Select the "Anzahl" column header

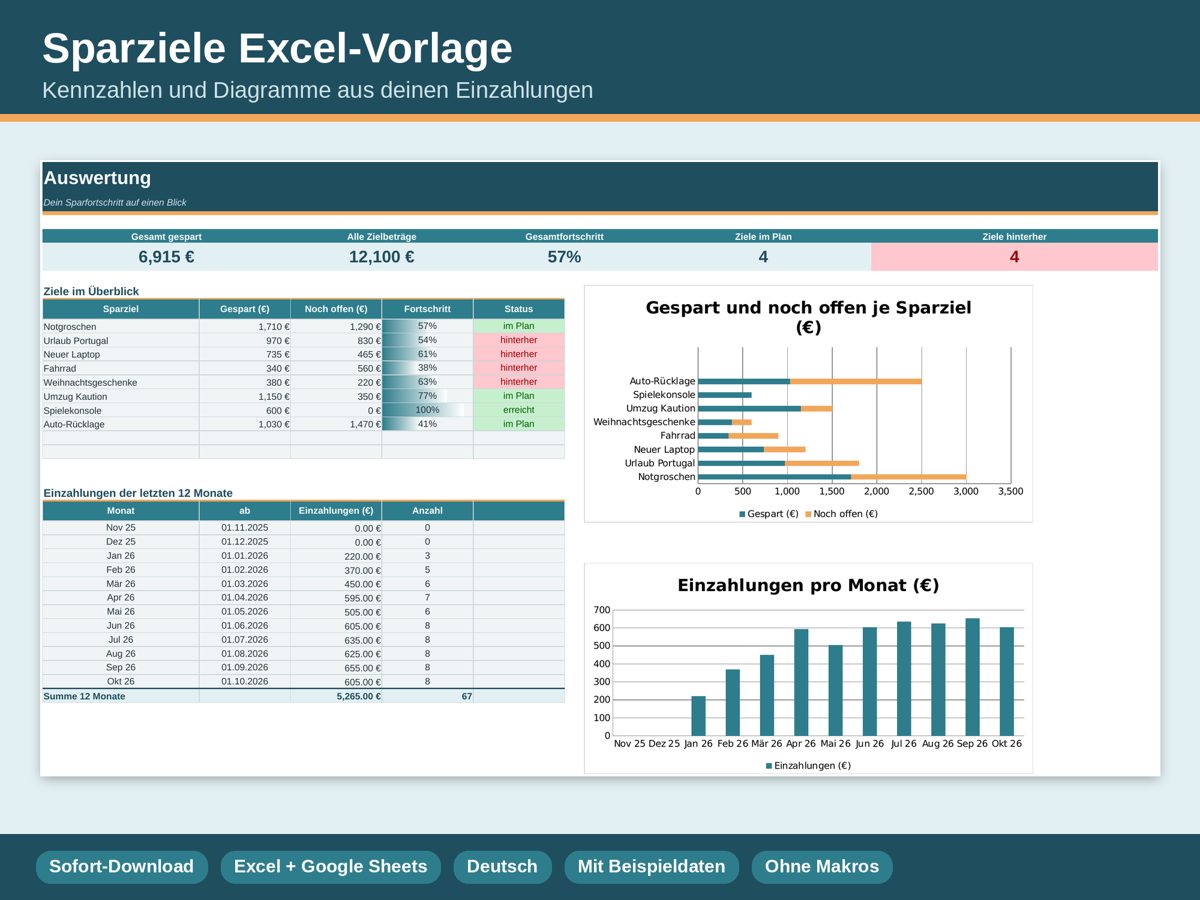coord(427,511)
